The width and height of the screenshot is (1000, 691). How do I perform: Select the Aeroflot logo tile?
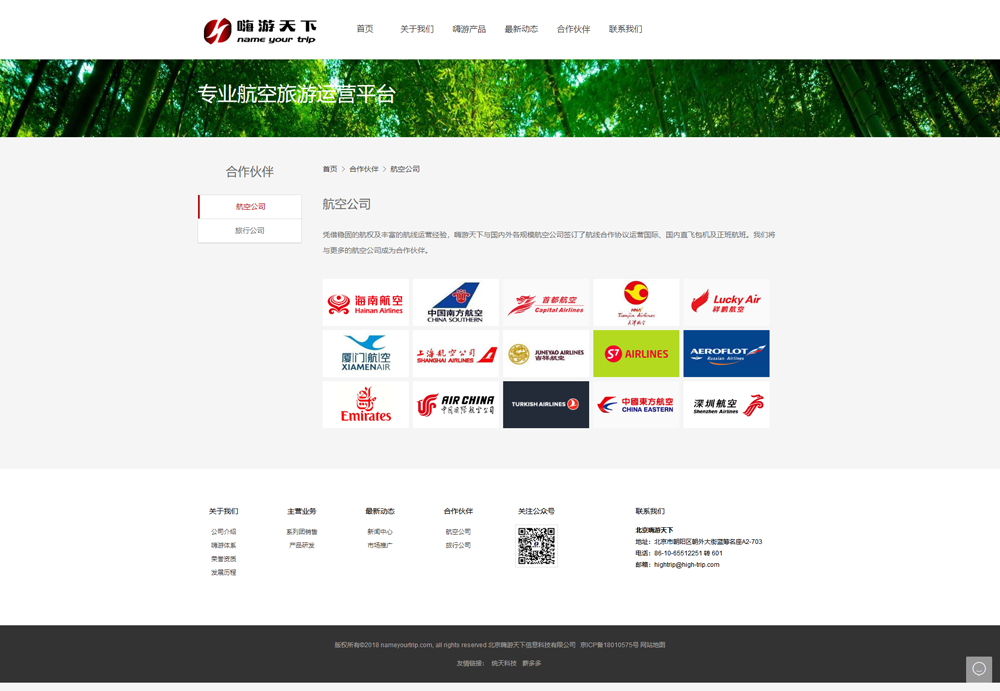point(726,354)
